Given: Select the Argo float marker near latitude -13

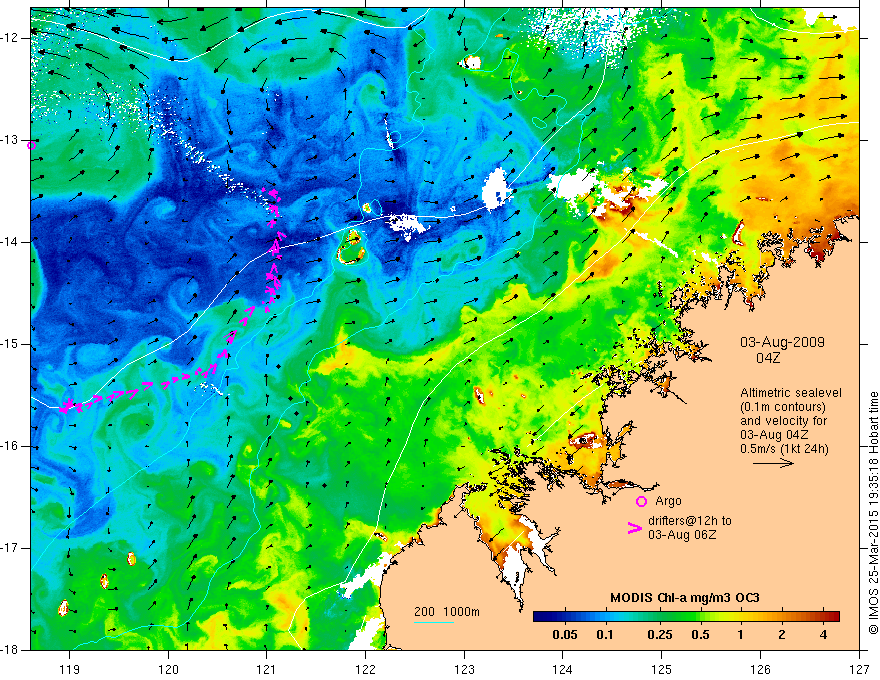Looking at the screenshot, I should tap(31, 145).
